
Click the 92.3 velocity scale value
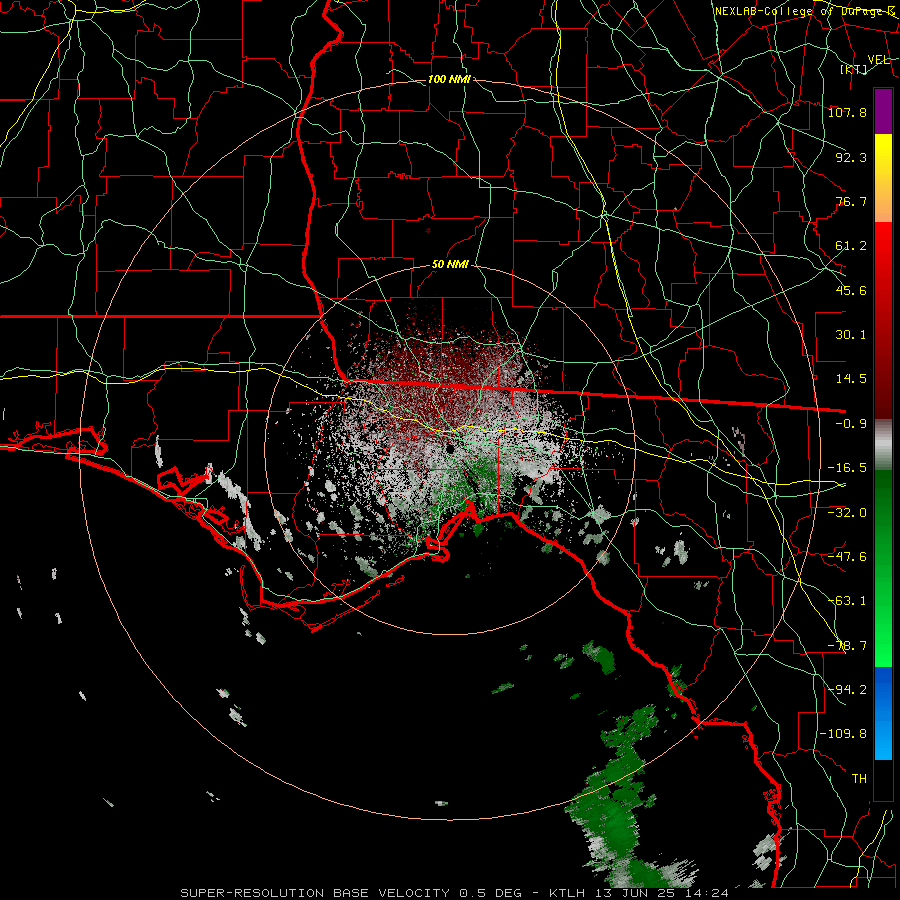[851, 157]
